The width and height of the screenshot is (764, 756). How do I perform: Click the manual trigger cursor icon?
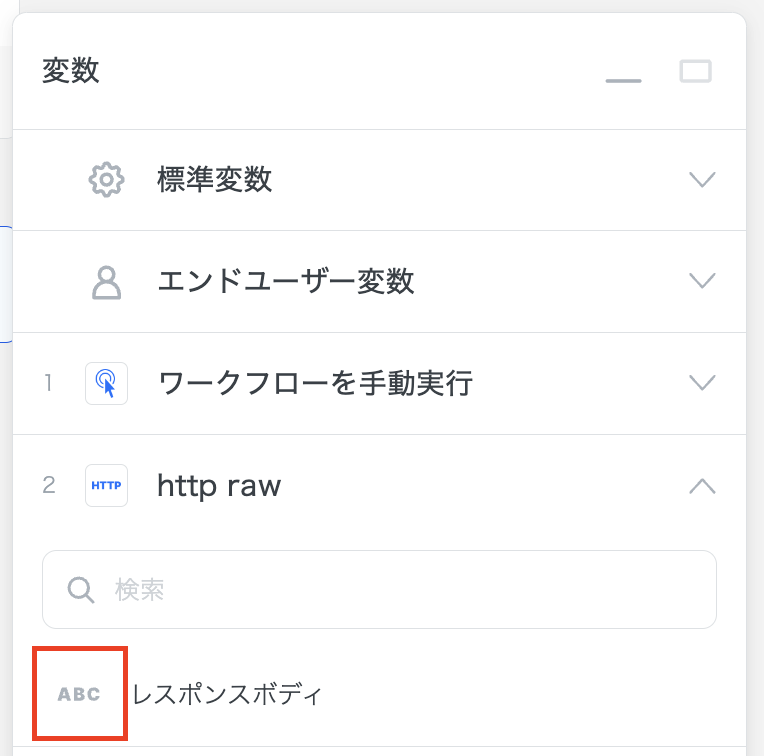tap(106, 383)
